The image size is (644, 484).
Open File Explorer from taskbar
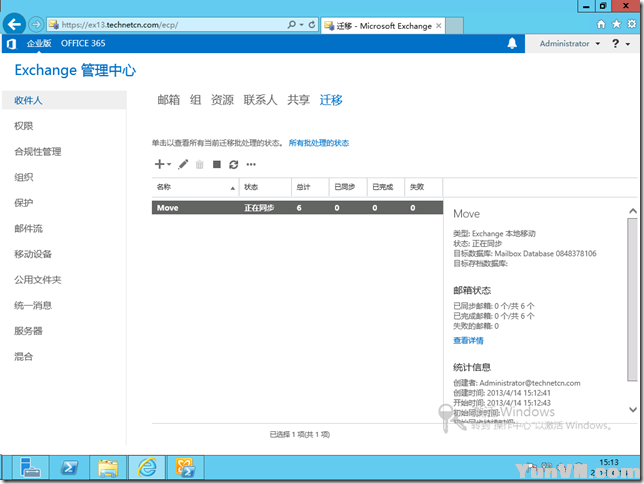point(108,468)
